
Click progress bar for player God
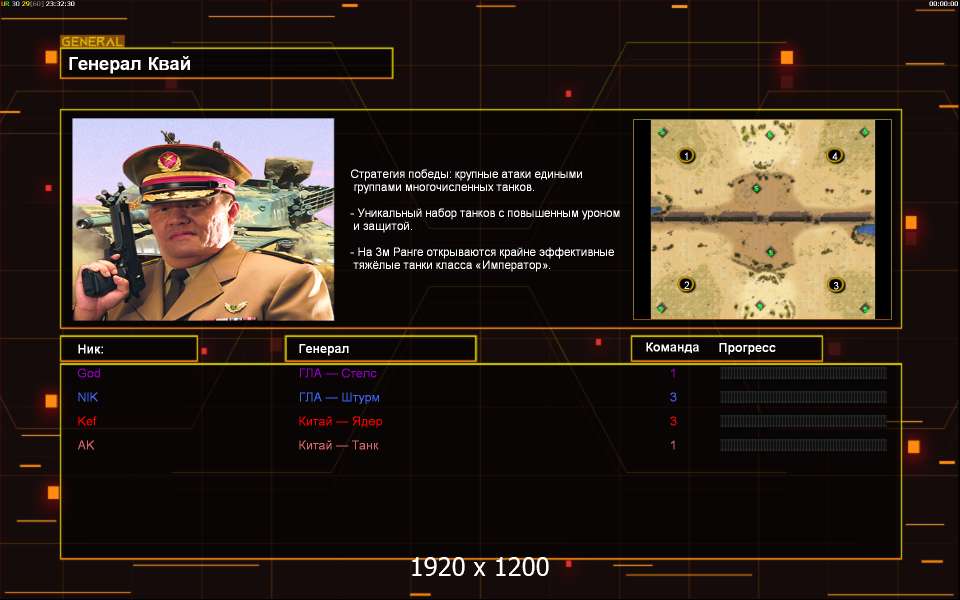click(x=803, y=373)
